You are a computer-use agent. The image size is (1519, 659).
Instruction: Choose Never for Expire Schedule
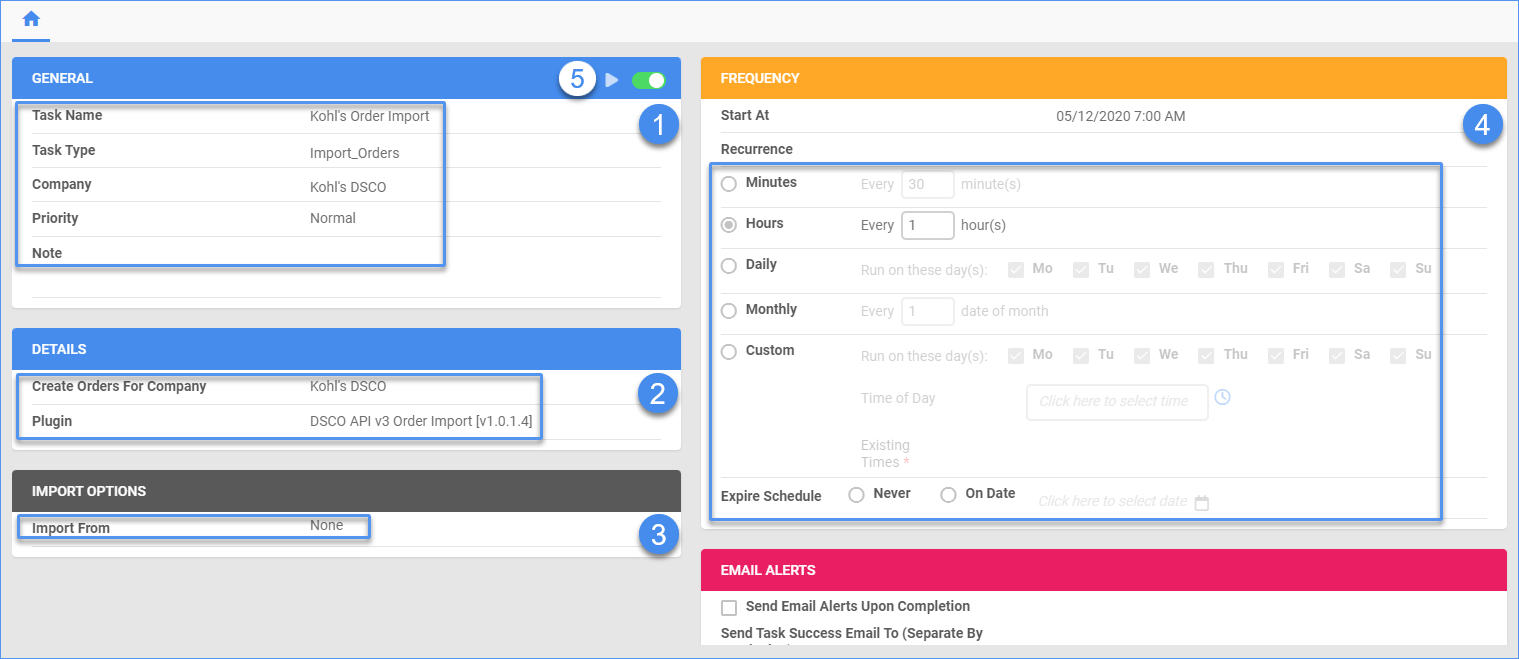856,494
